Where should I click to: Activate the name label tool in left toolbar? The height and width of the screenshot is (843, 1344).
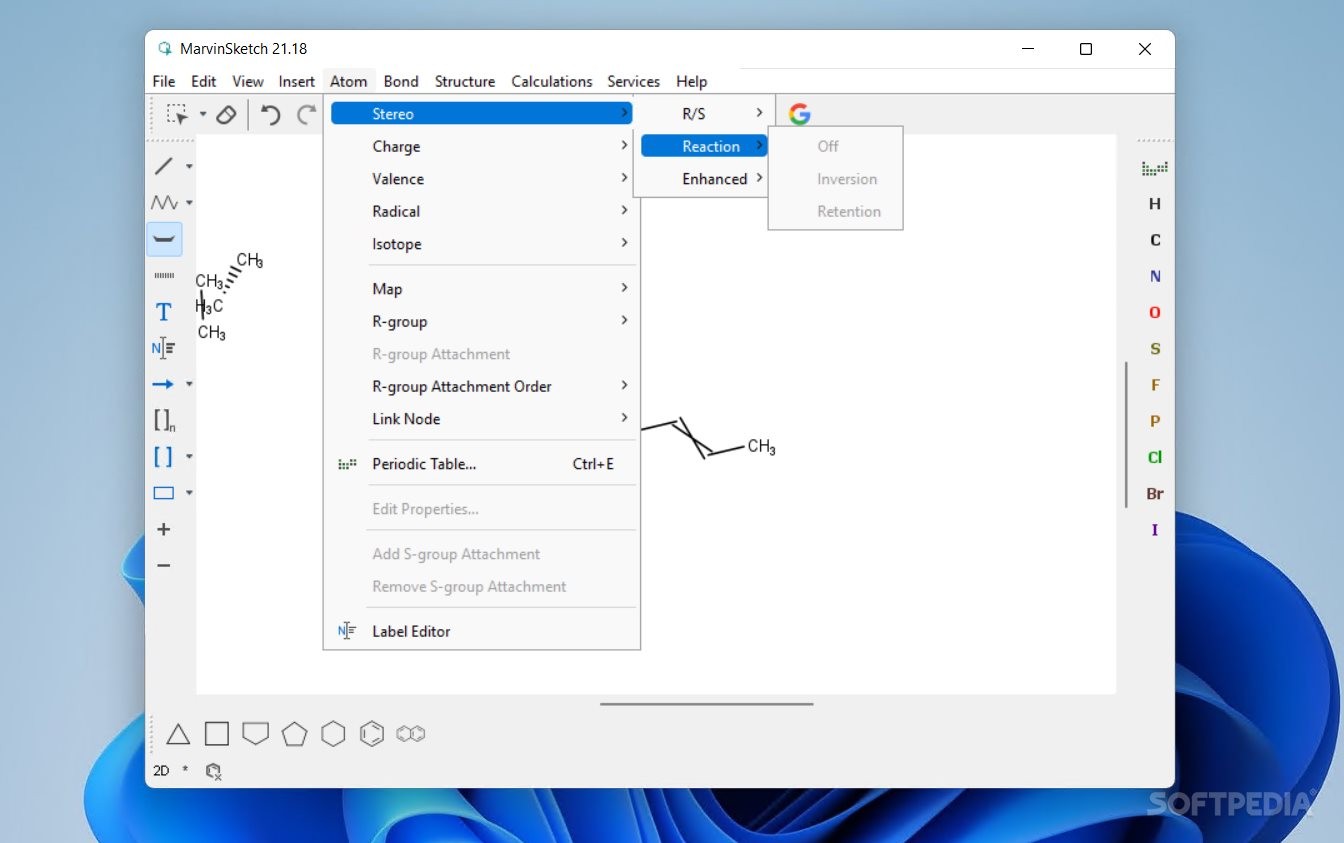[x=164, y=348]
